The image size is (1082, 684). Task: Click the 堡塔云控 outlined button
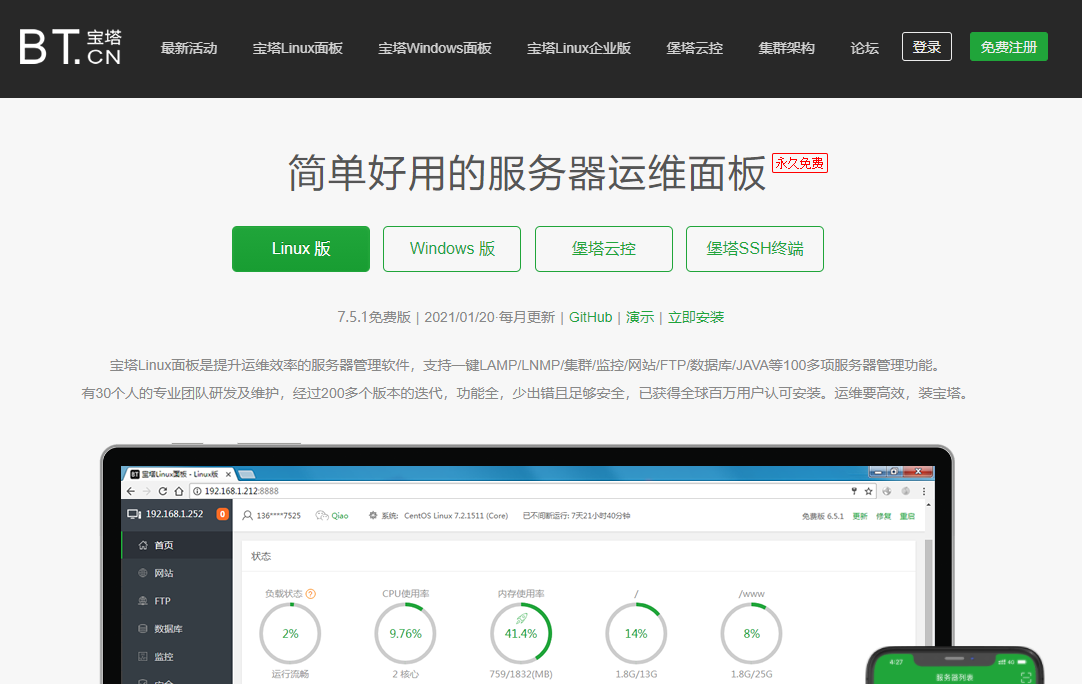603,249
